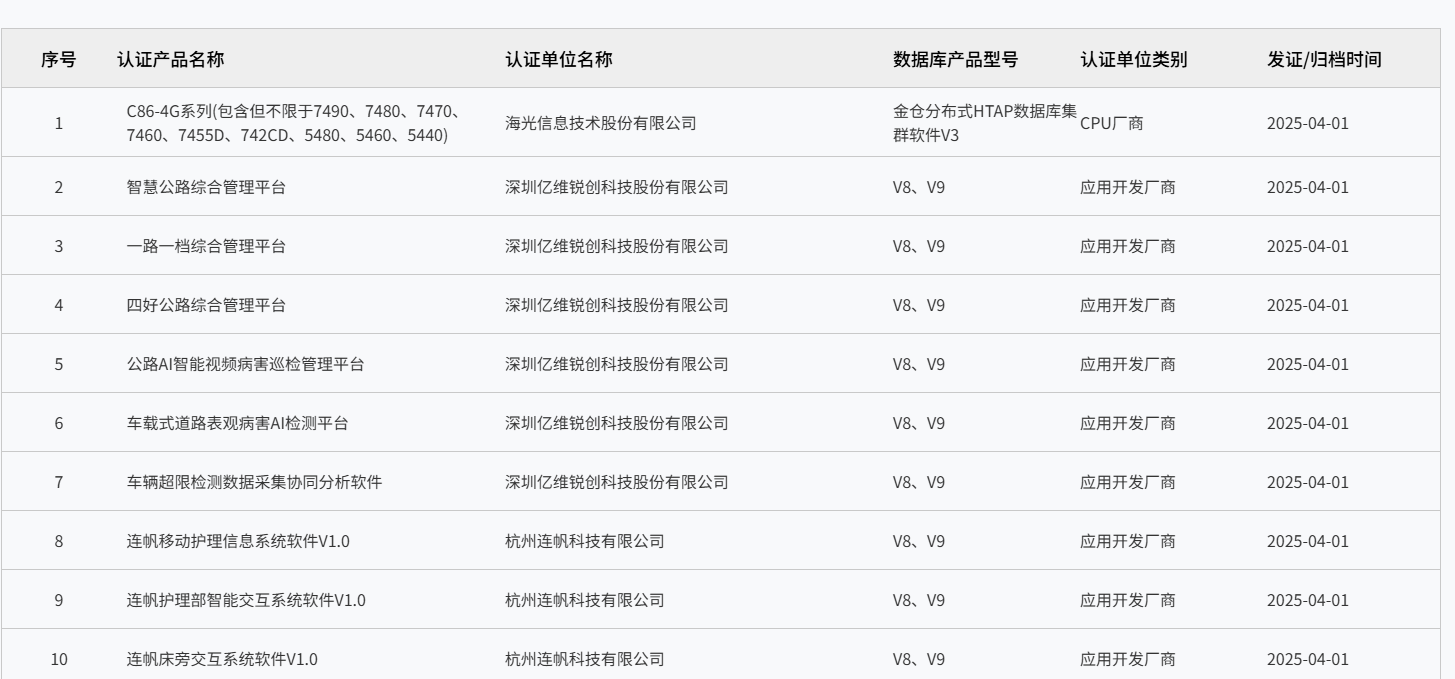Select 公路AI智能视频病害巡检管理平台 entry
The height and width of the screenshot is (679, 1455).
[245, 364]
